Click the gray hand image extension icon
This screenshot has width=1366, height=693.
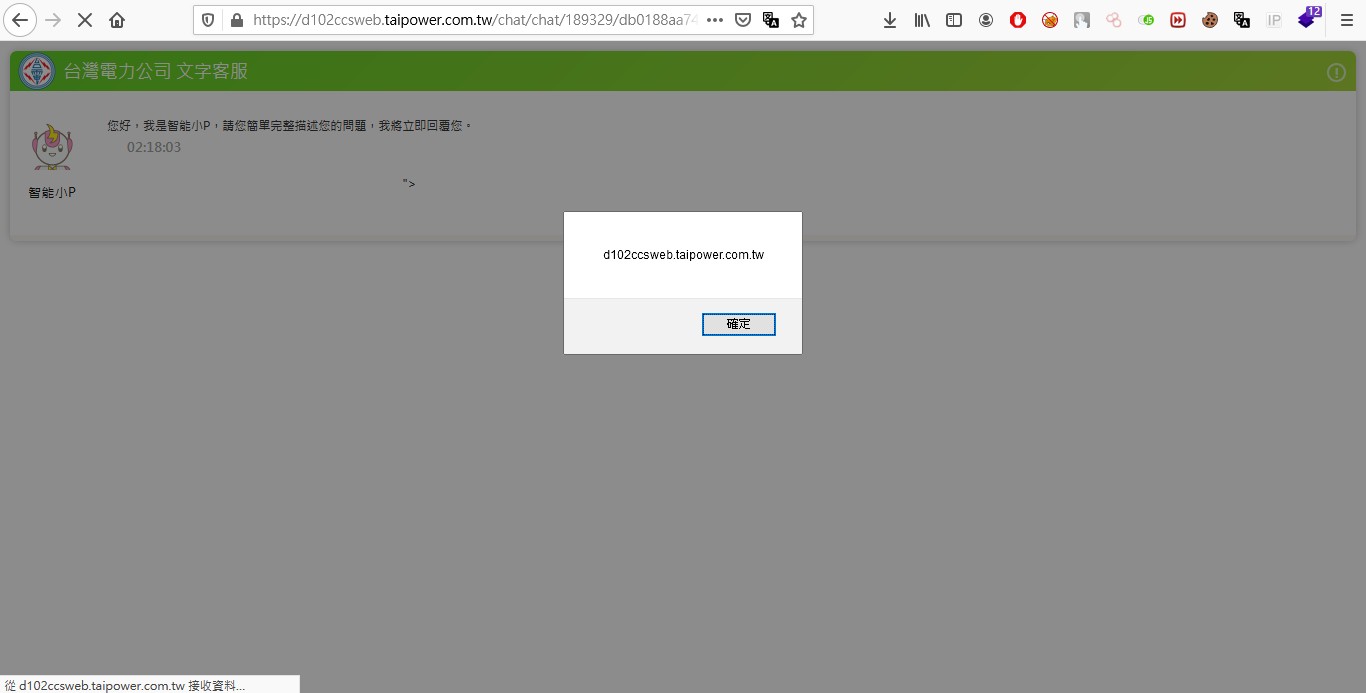click(x=1082, y=20)
